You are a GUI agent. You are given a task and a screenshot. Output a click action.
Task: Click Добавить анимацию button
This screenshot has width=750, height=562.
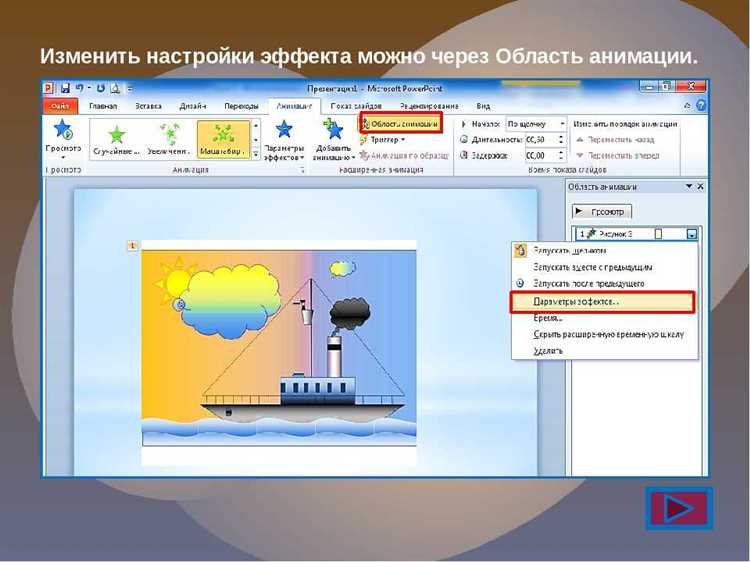333,140
